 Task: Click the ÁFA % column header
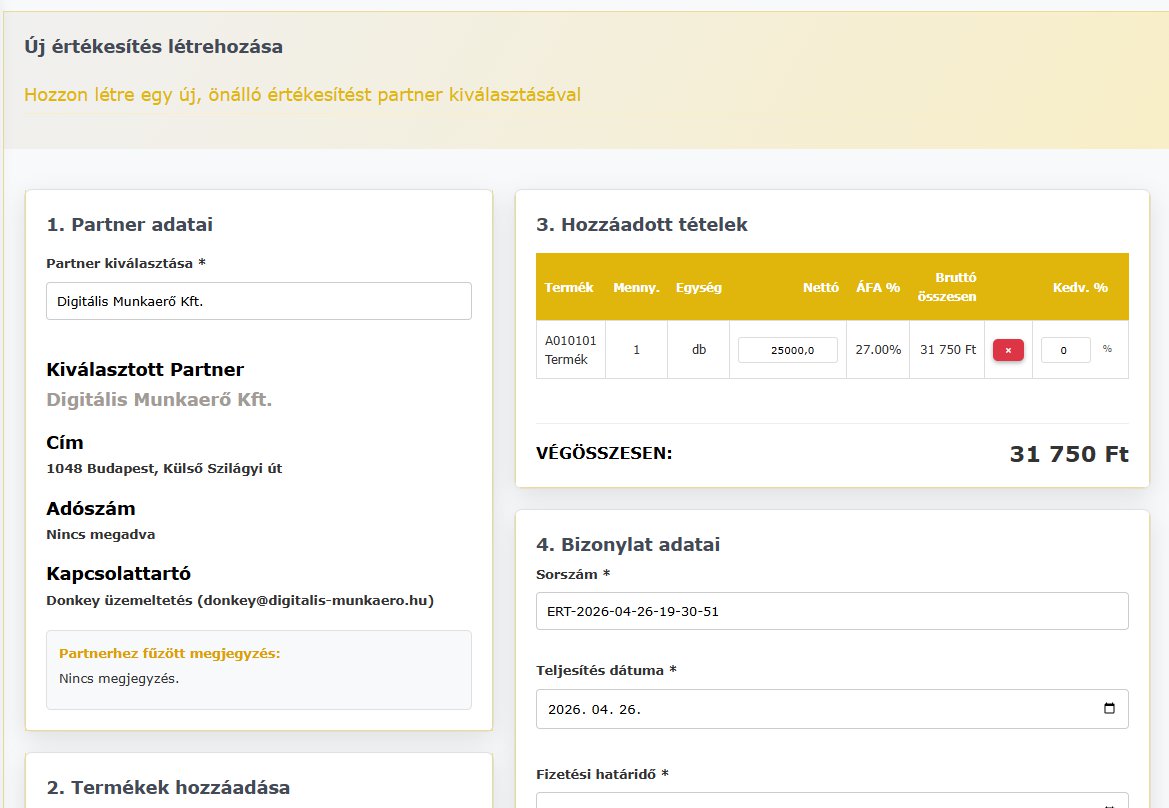(x=877, y=287)
